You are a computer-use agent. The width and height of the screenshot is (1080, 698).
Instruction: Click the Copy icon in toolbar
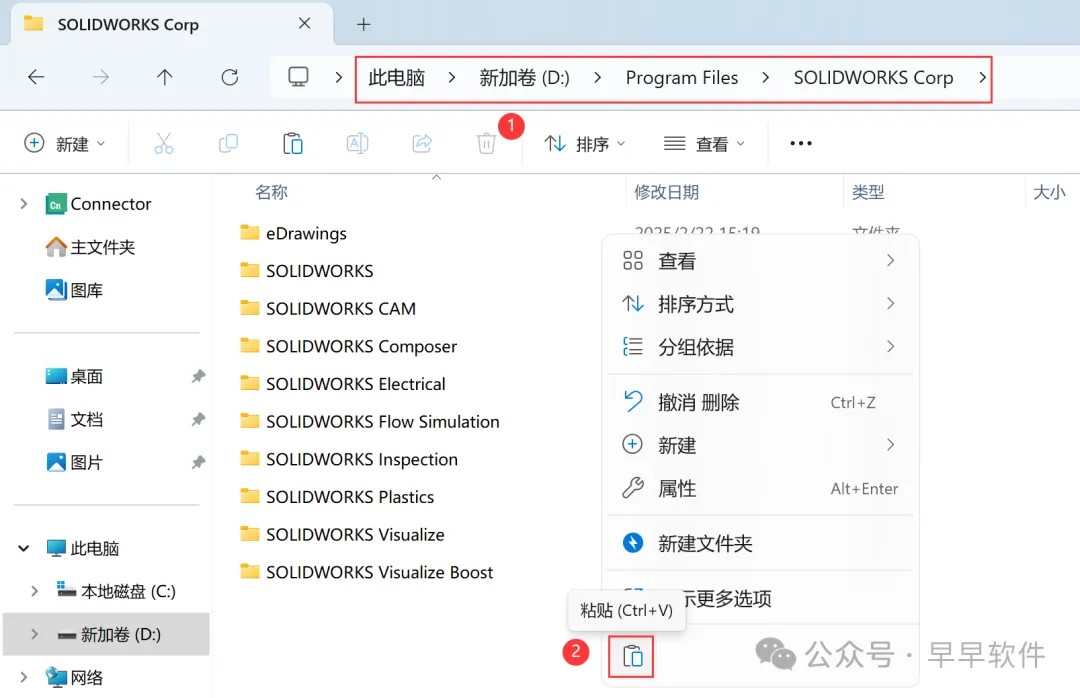(228, 143)
